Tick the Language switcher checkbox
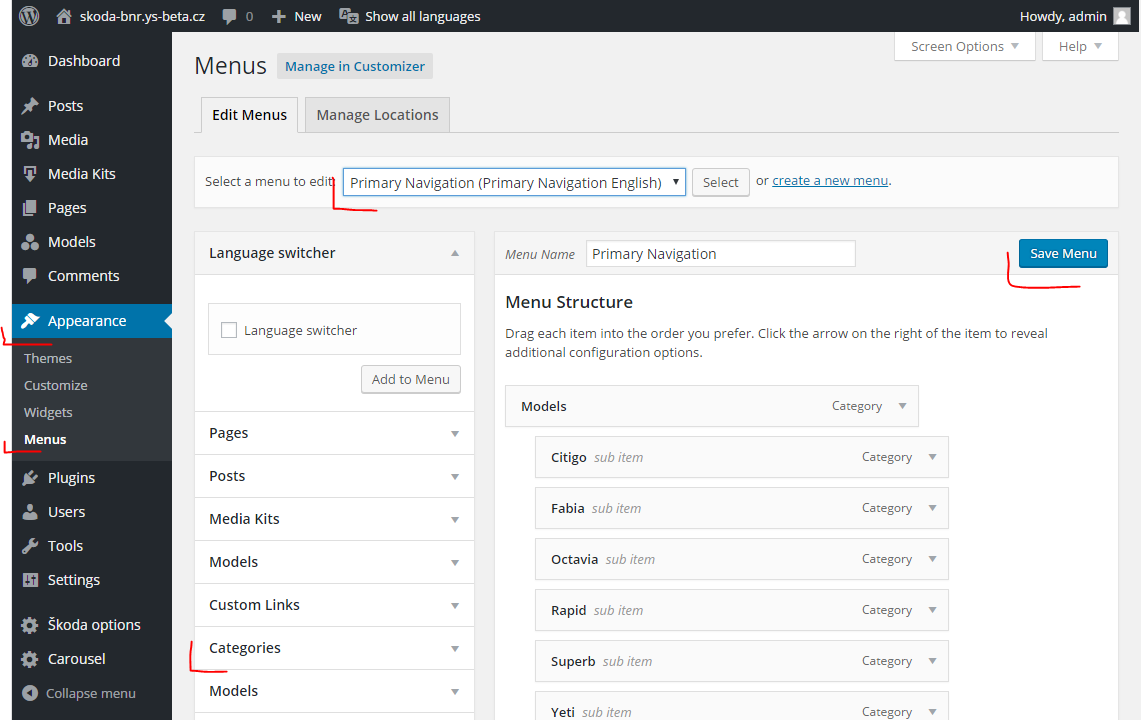This screenshot has height=720, width=1141. 229,331
